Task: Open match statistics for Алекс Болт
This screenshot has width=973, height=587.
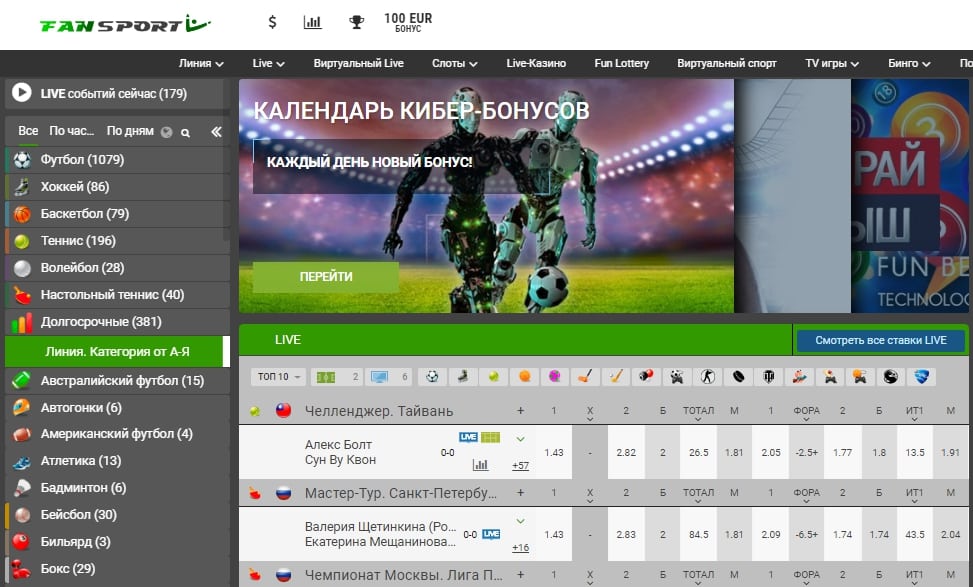Action: pyautogui.click(x=480, y=465)
